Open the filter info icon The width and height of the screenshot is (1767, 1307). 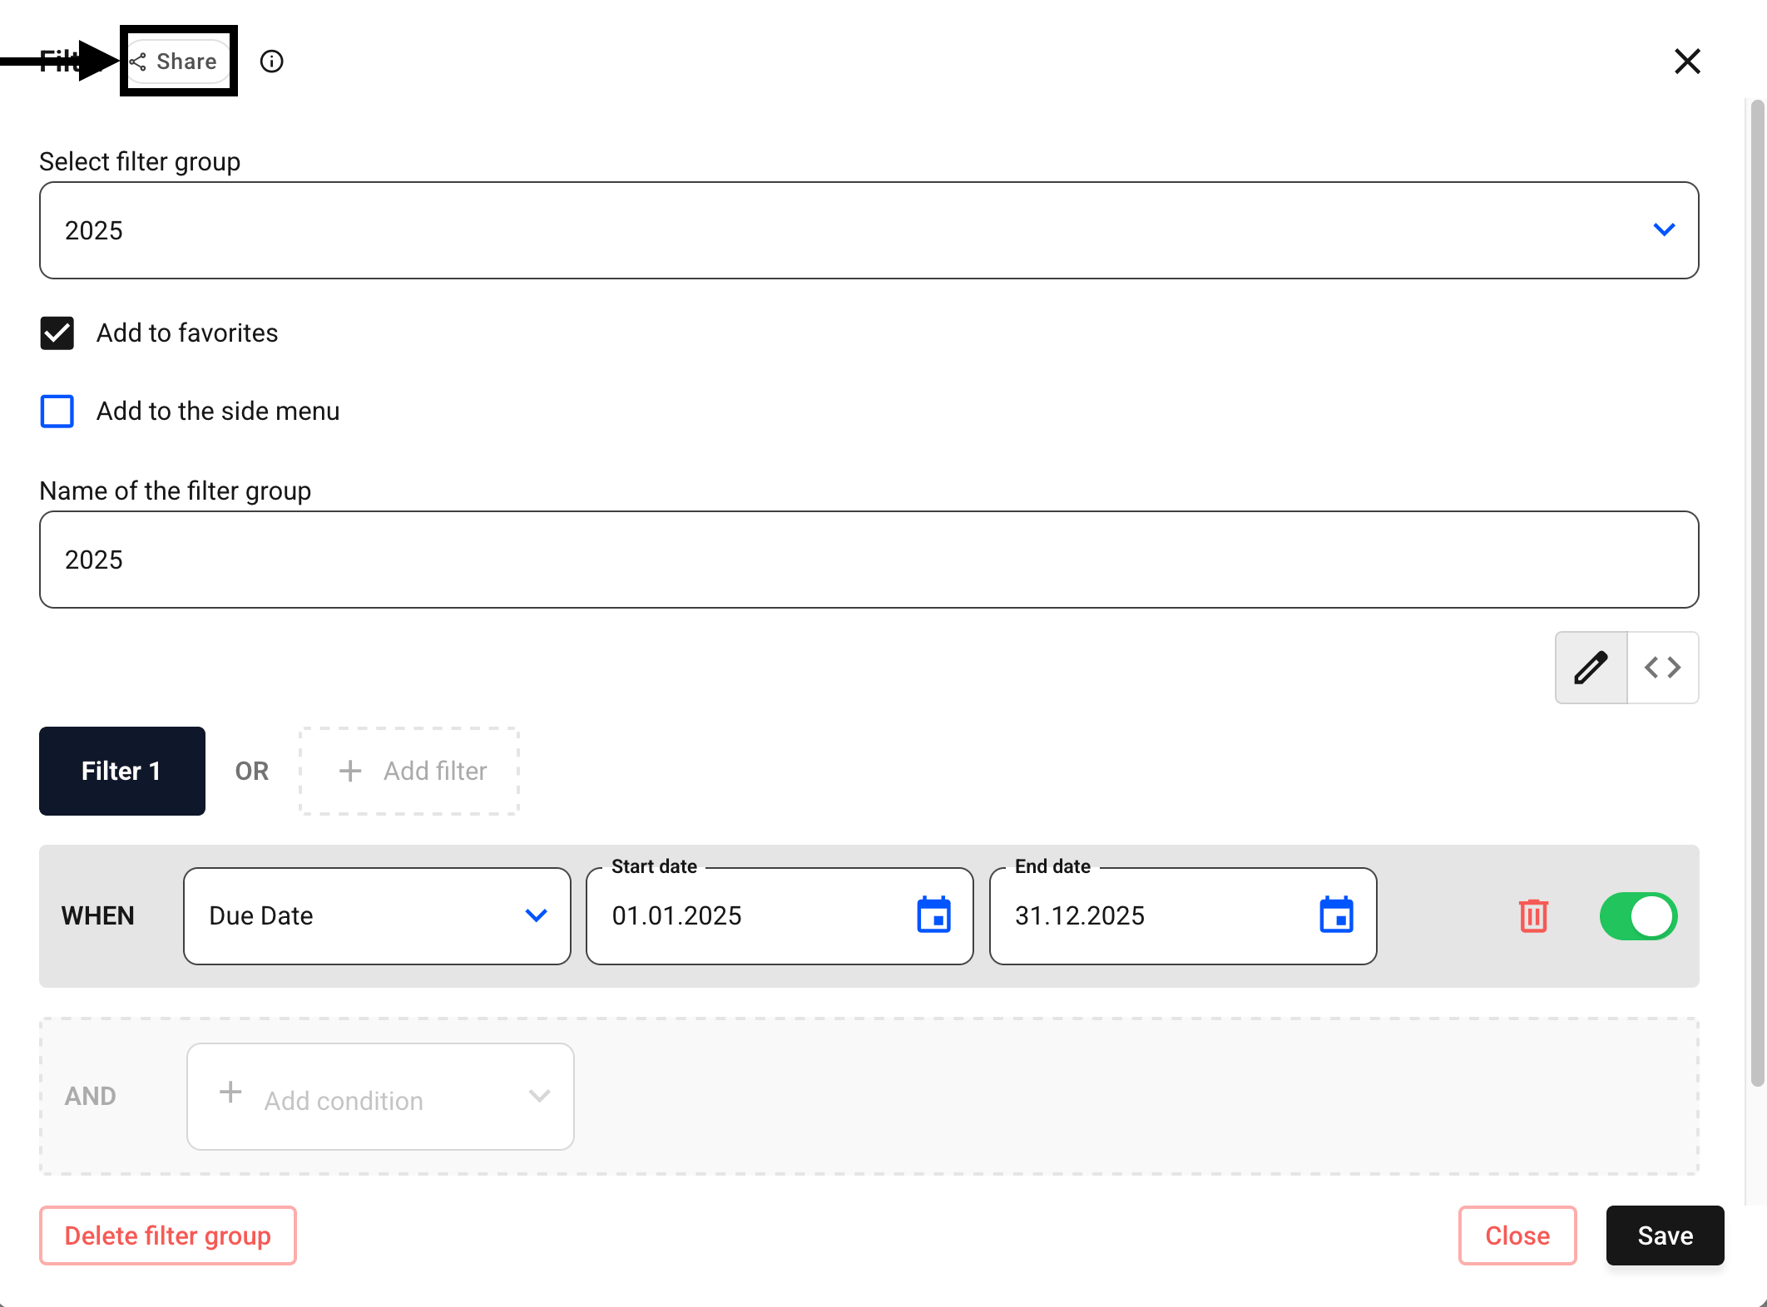tap(271, 61)
